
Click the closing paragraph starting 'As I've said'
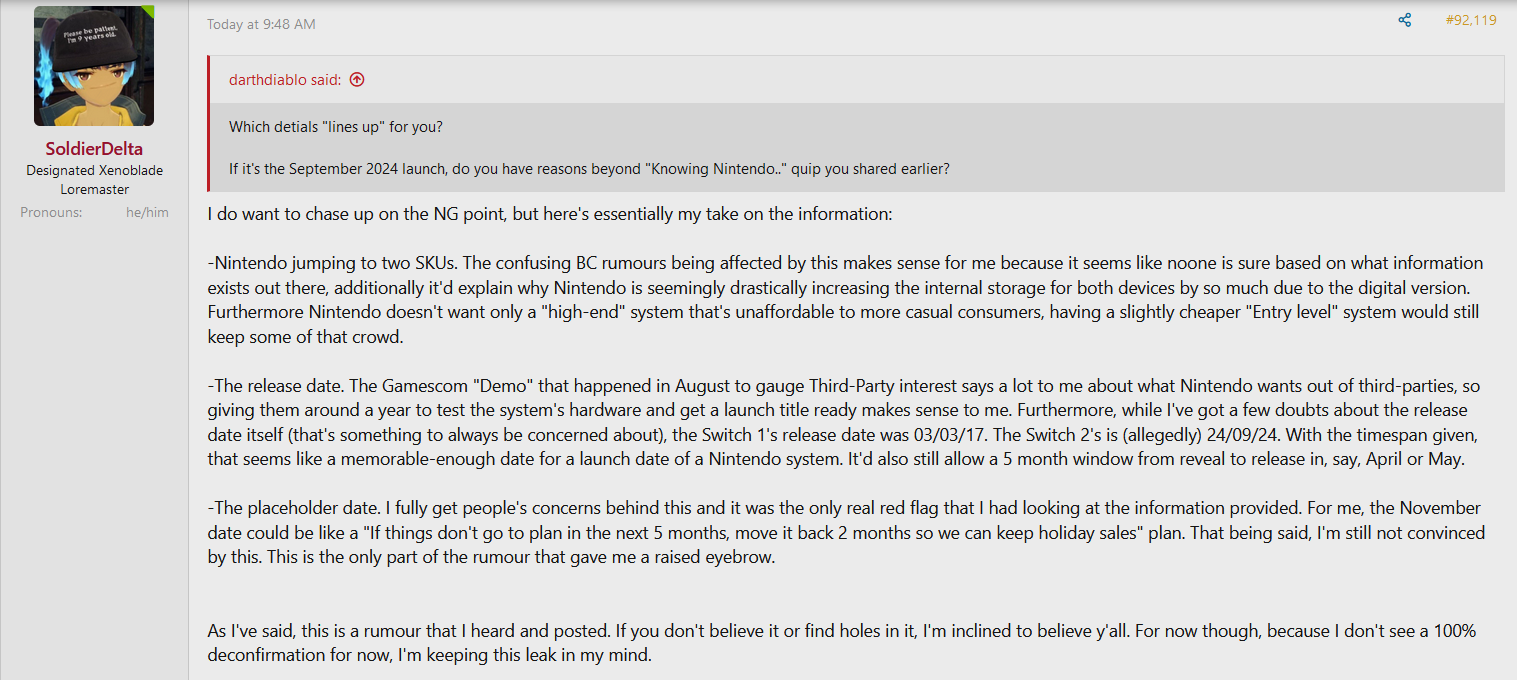coord(842,644)
